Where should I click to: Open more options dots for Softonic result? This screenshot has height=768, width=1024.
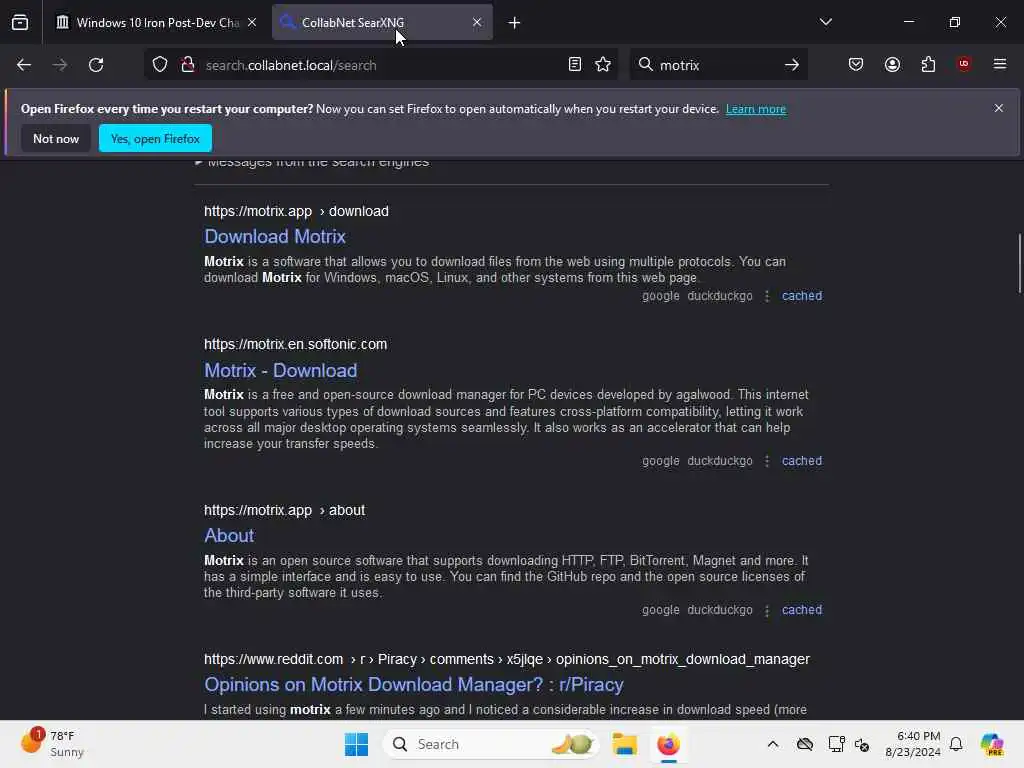coord(767,461)
